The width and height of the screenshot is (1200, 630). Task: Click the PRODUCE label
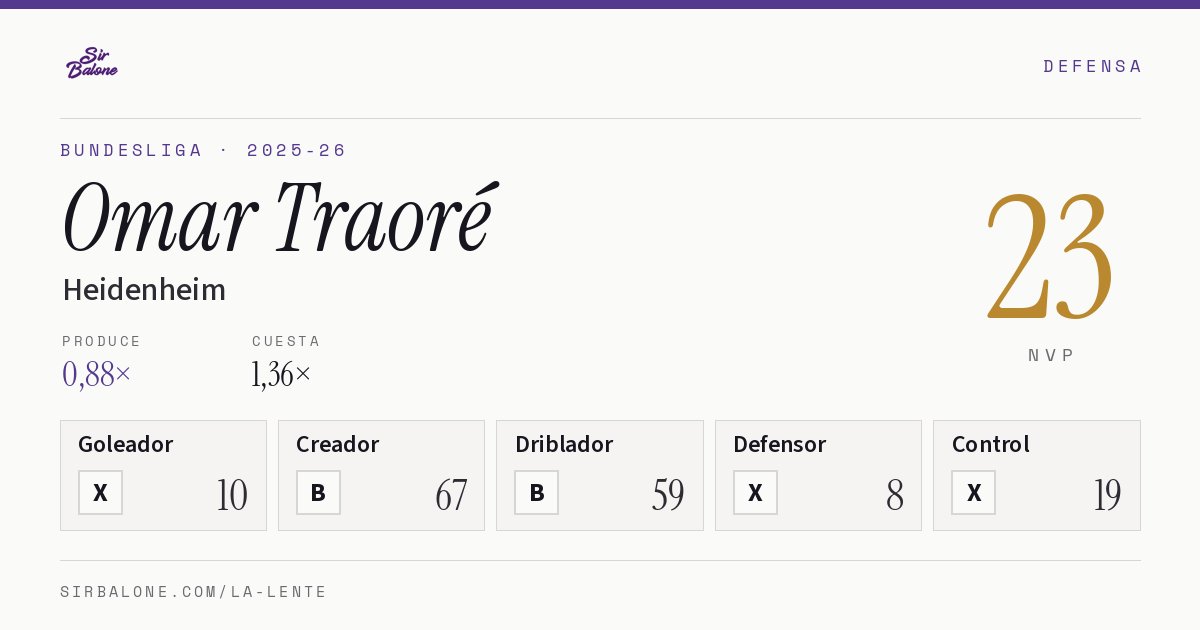102,341
